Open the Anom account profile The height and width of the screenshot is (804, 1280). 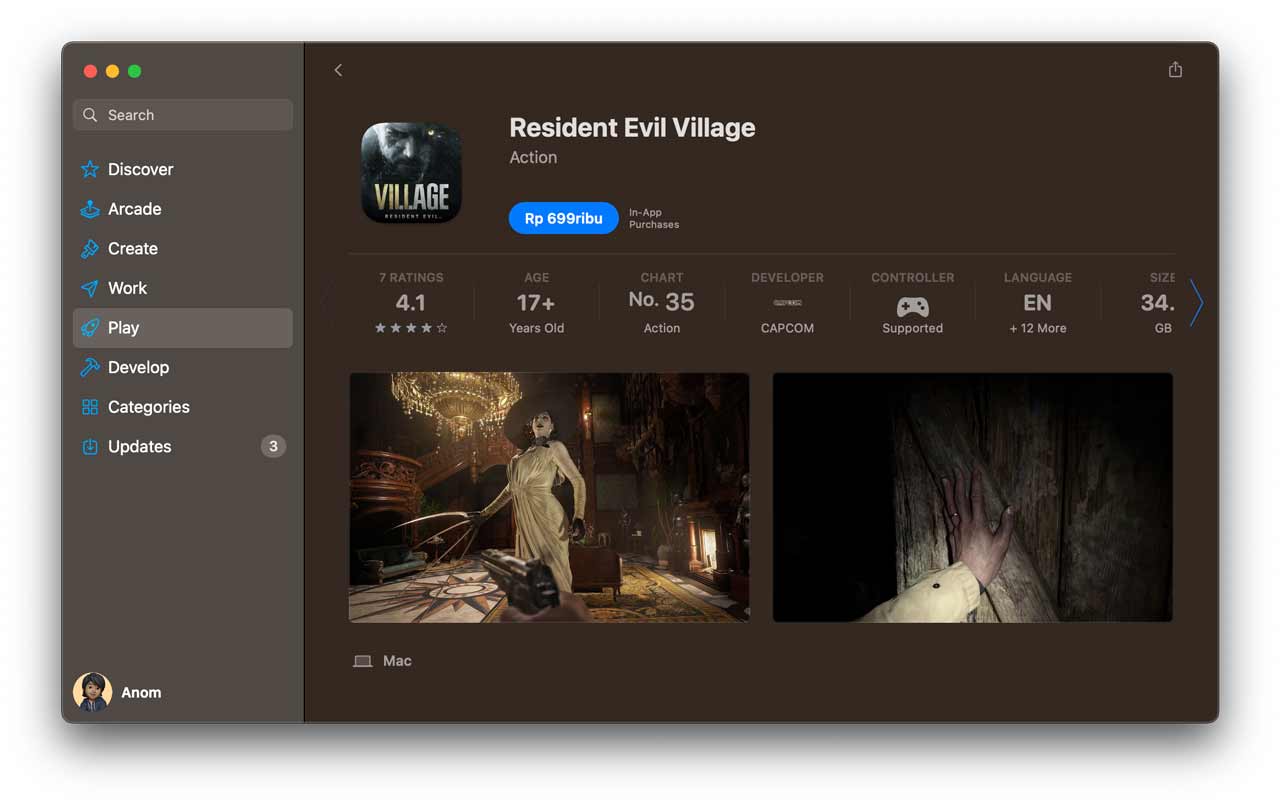tap(117, 692)
